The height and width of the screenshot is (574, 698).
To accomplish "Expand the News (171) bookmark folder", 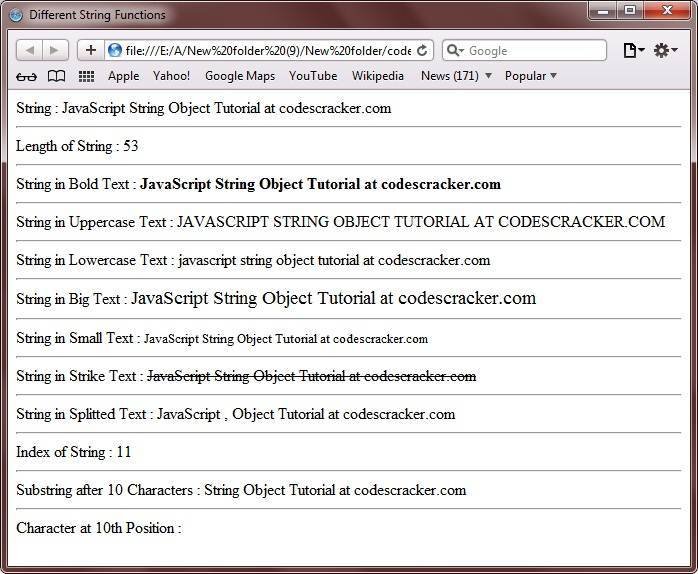I will coord(456,76).
